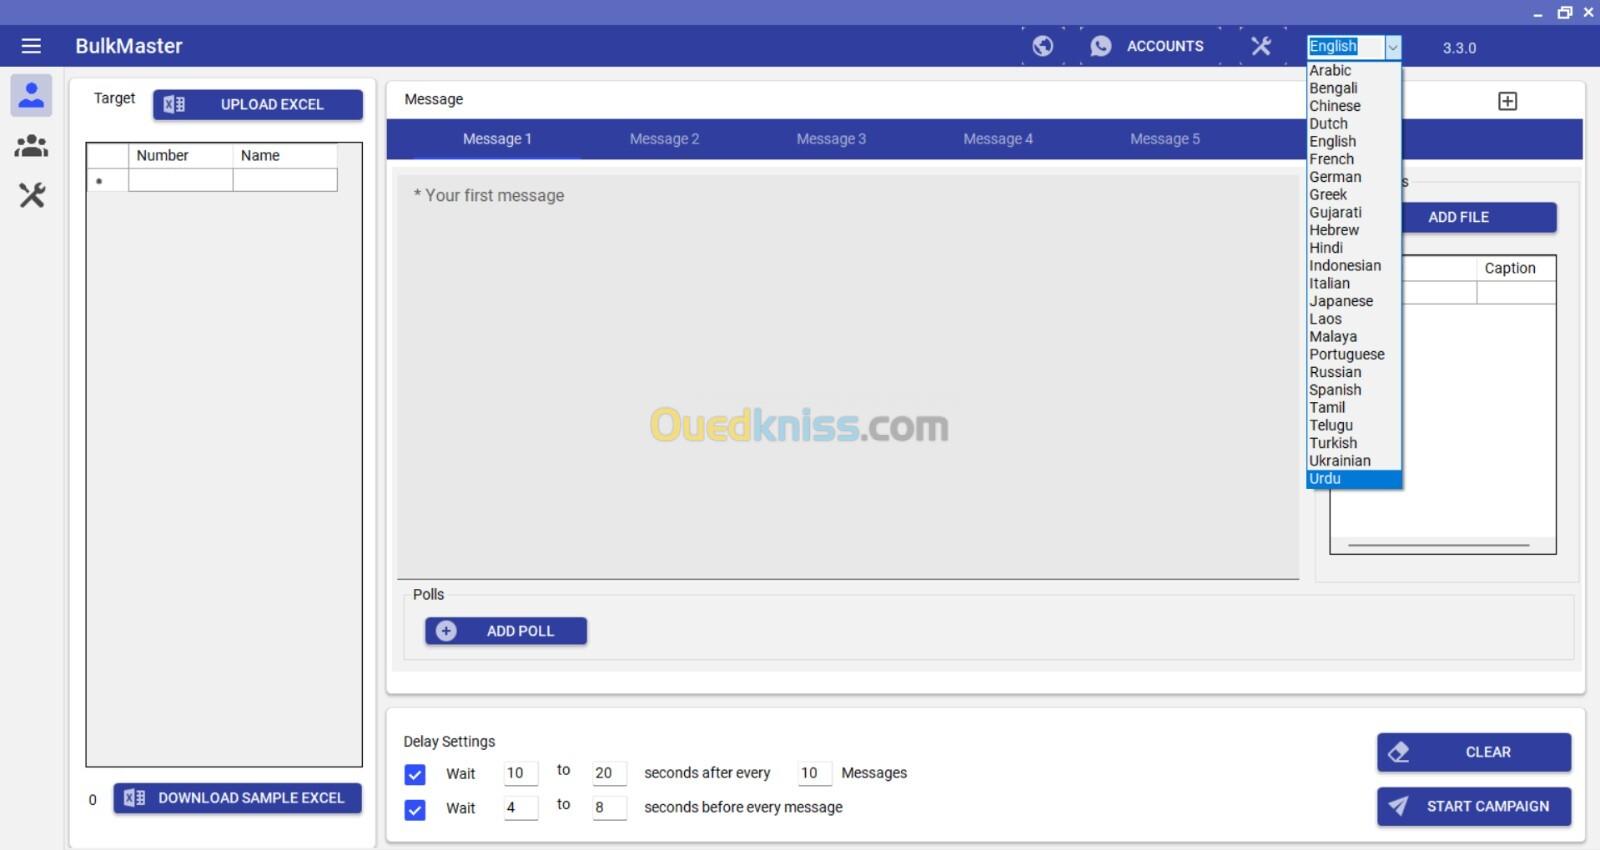Click the wait field showing 8

[x=609, y=807]
